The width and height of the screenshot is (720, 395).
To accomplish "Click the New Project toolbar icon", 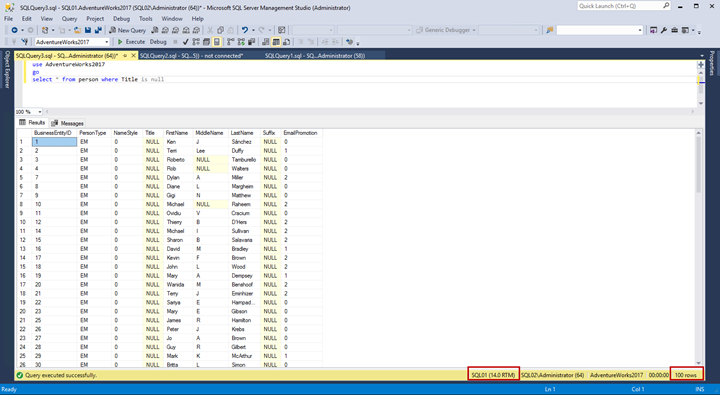I will (x=45, y=30).
